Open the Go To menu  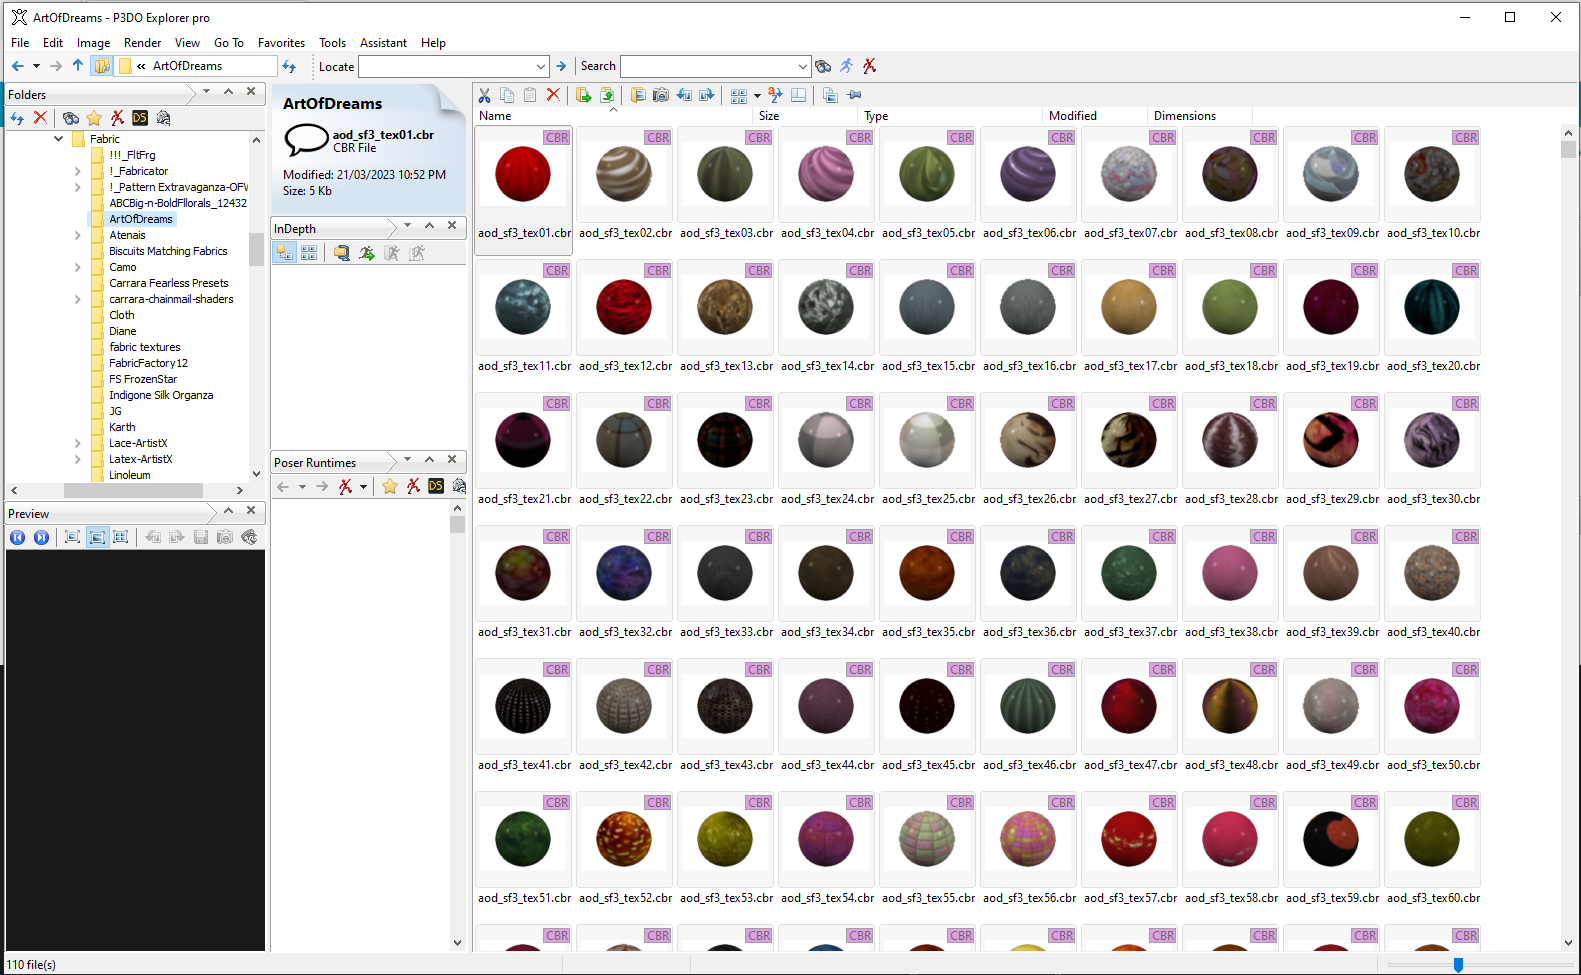point(228,43)
